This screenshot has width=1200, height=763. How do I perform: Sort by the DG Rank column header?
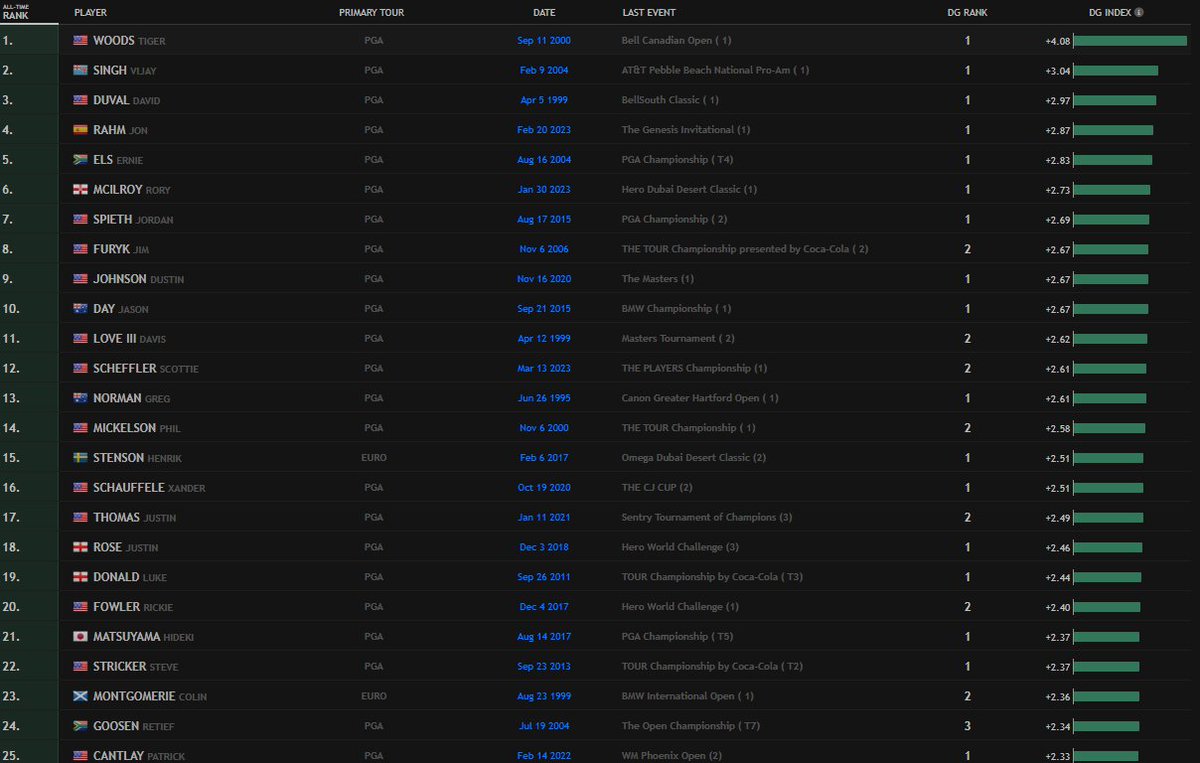[x=967, y=13]
